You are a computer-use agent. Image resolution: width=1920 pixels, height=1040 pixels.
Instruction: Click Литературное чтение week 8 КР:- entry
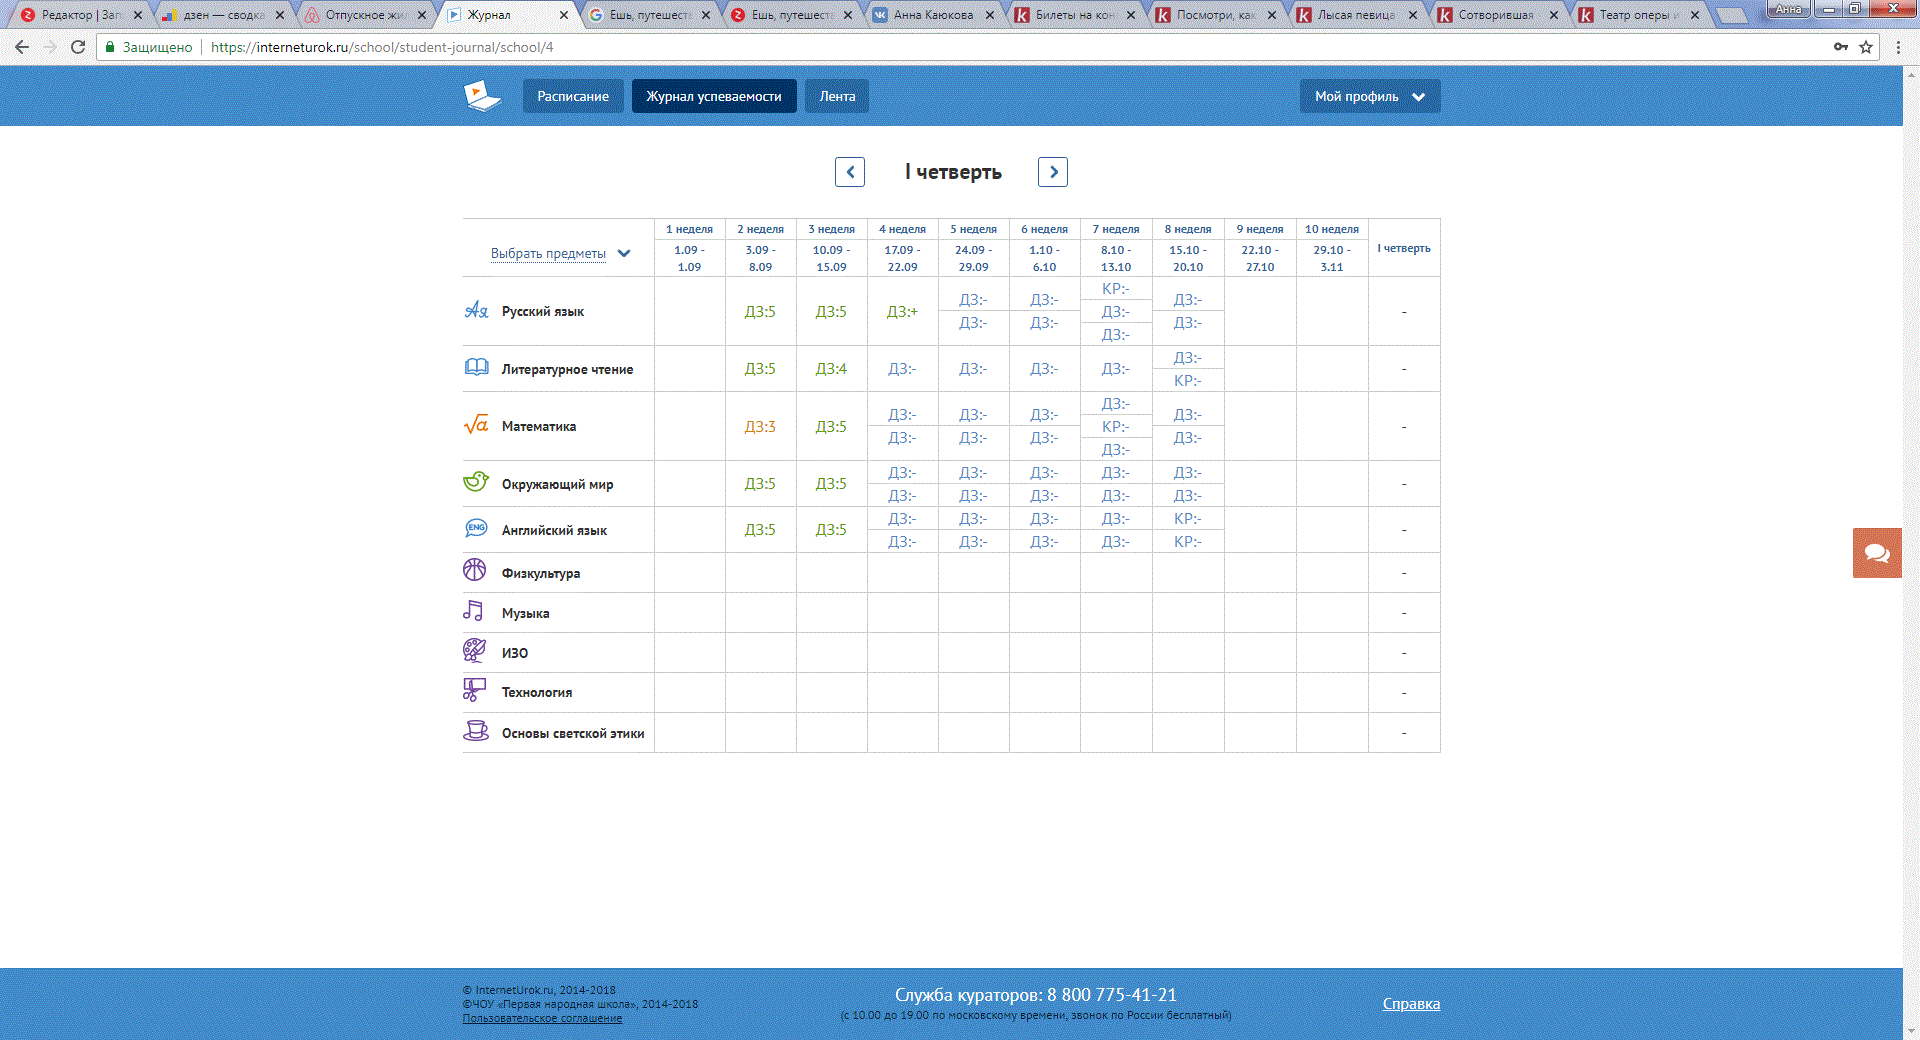point(1188,381)
